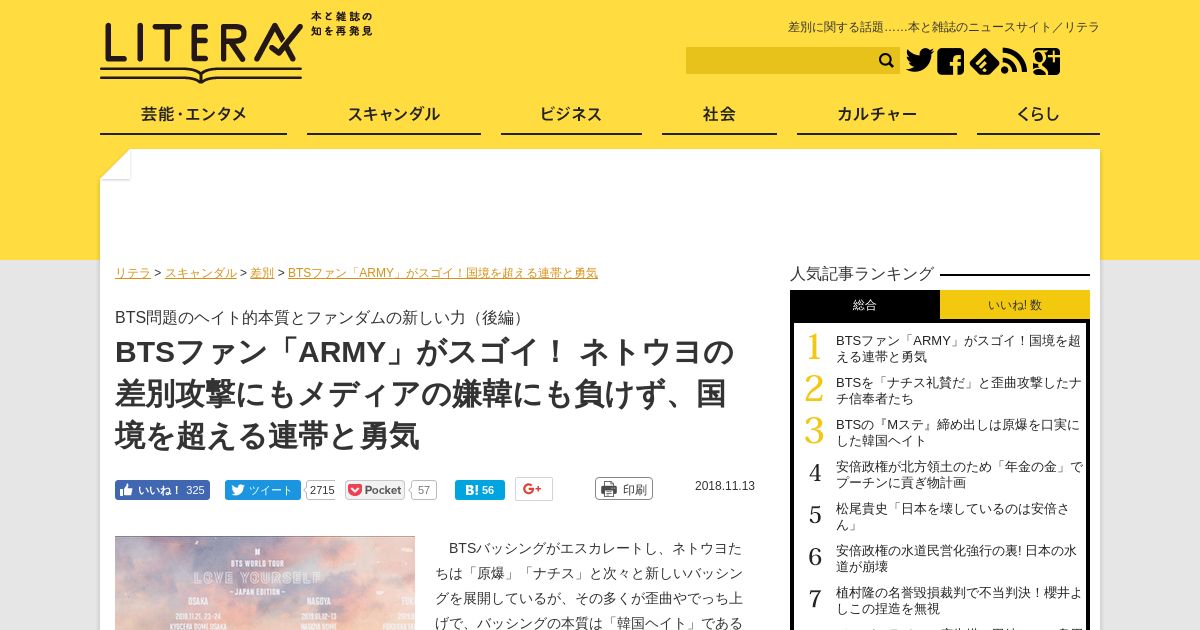Image resolution: width=1200 pixels, height=630 pixels.
Task: Go to スキャンダル breadcrumb link
Action: point(201,273)
